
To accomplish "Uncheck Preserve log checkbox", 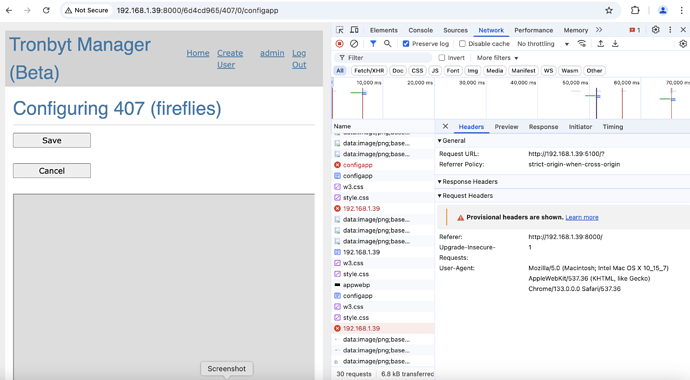I will [406, 44].
